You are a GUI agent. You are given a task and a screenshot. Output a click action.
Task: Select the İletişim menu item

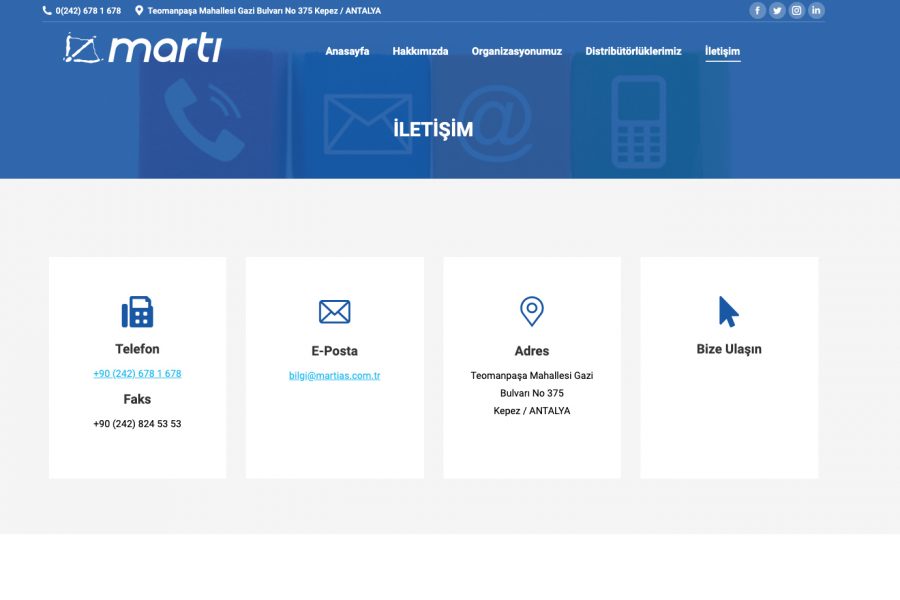point(722,51)
